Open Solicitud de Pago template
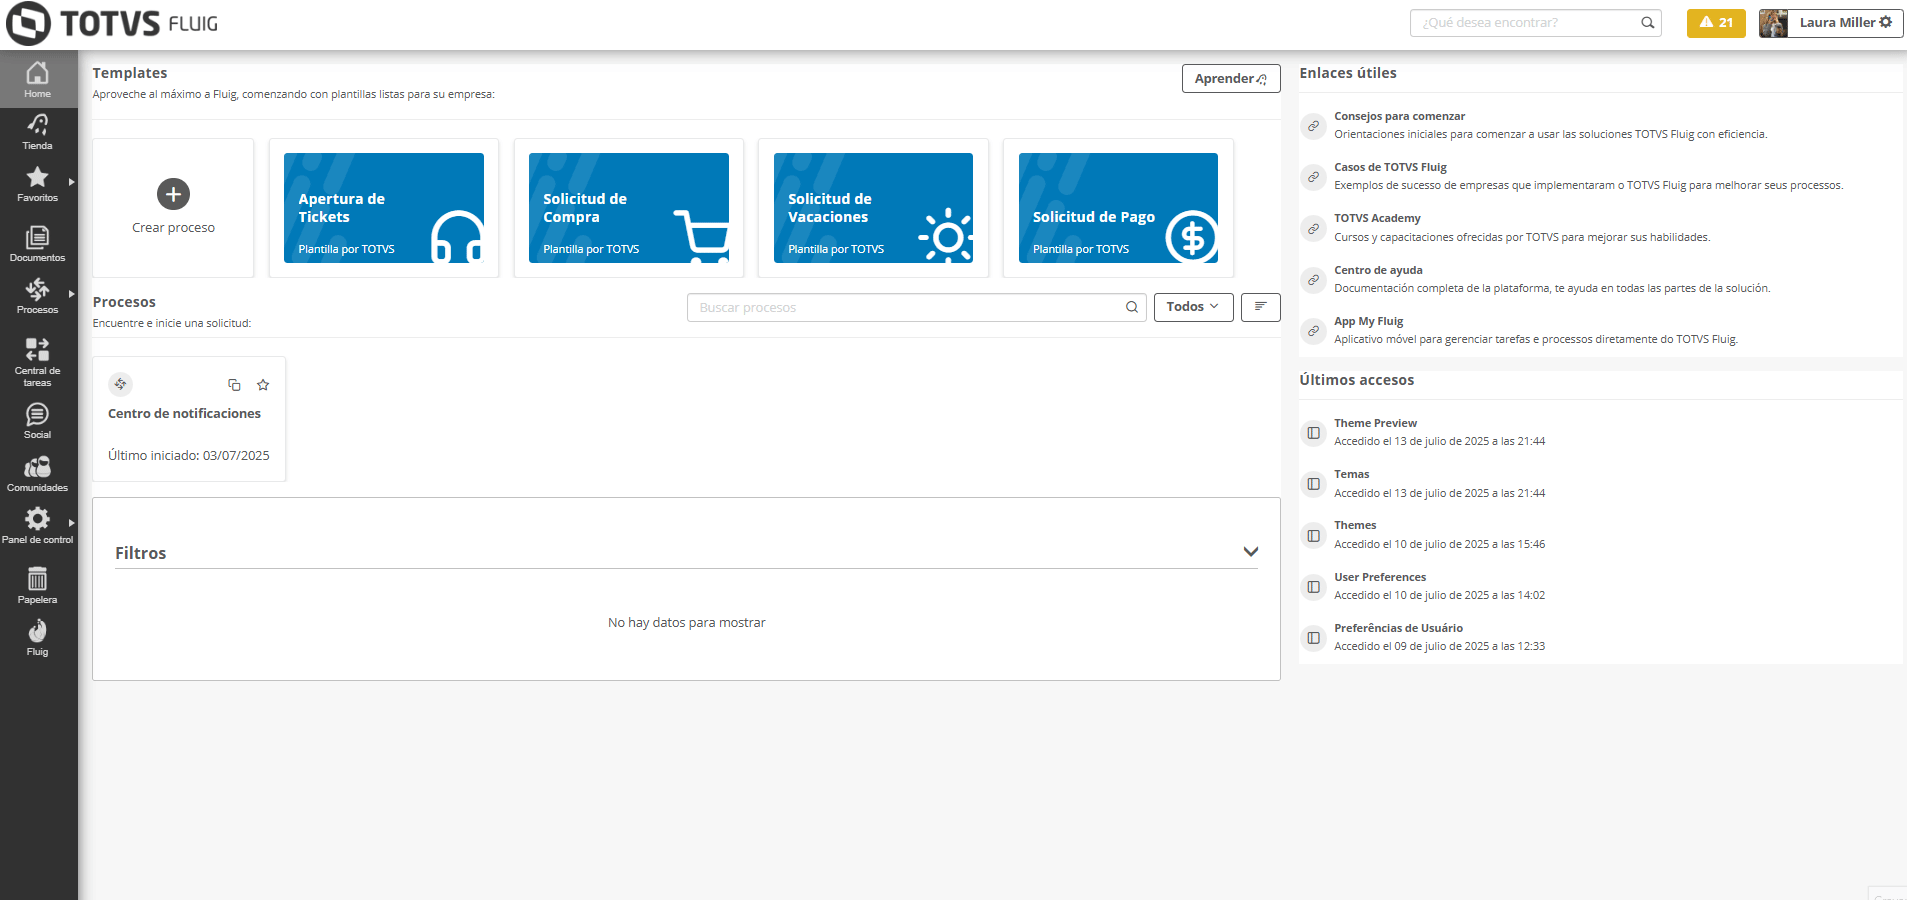This screenshot has height=900, width=1907. point(1118,208)
